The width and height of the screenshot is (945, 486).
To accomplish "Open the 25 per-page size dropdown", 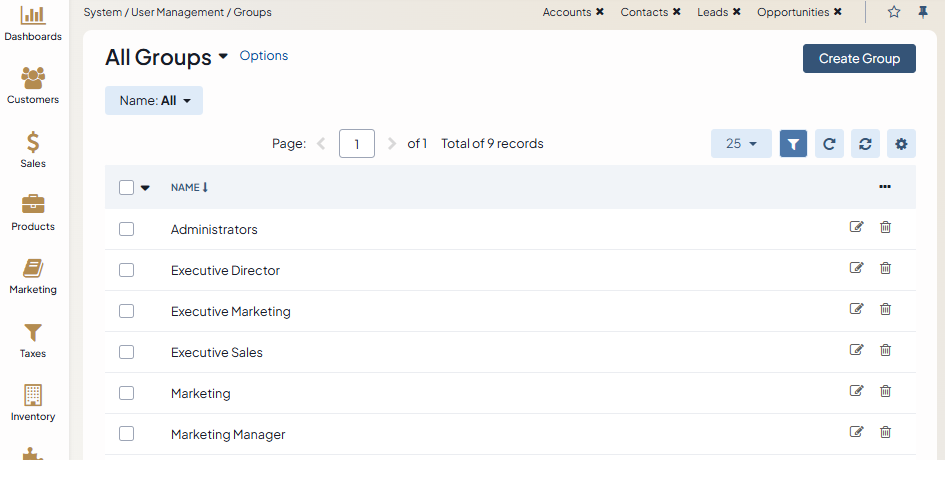I will (x=741, y=144).
